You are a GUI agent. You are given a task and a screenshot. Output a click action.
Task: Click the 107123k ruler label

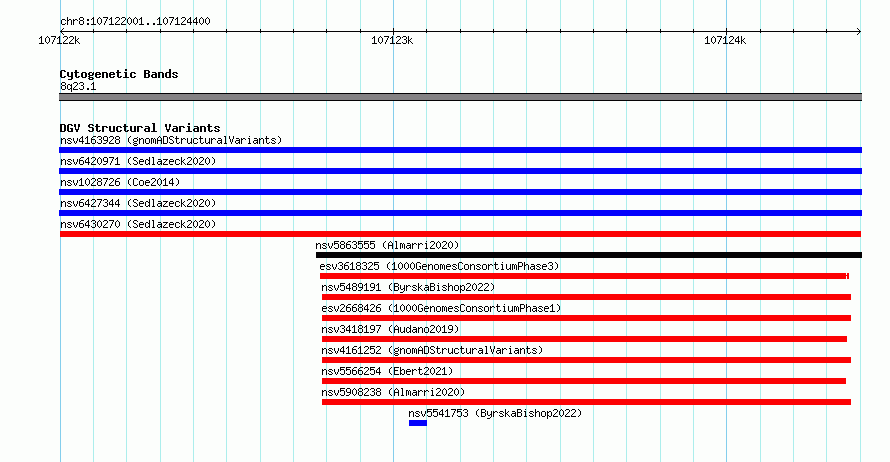[392, 40]
